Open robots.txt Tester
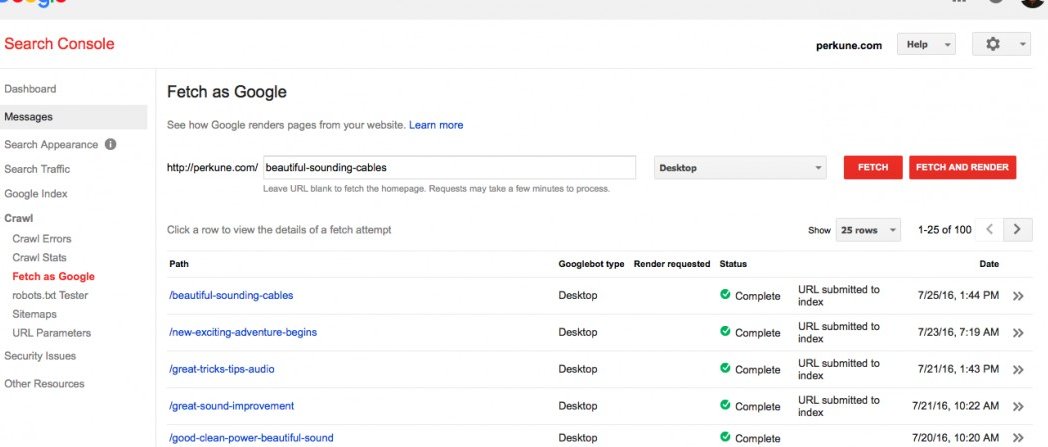 pyautogui.click(x=50, y=295)
